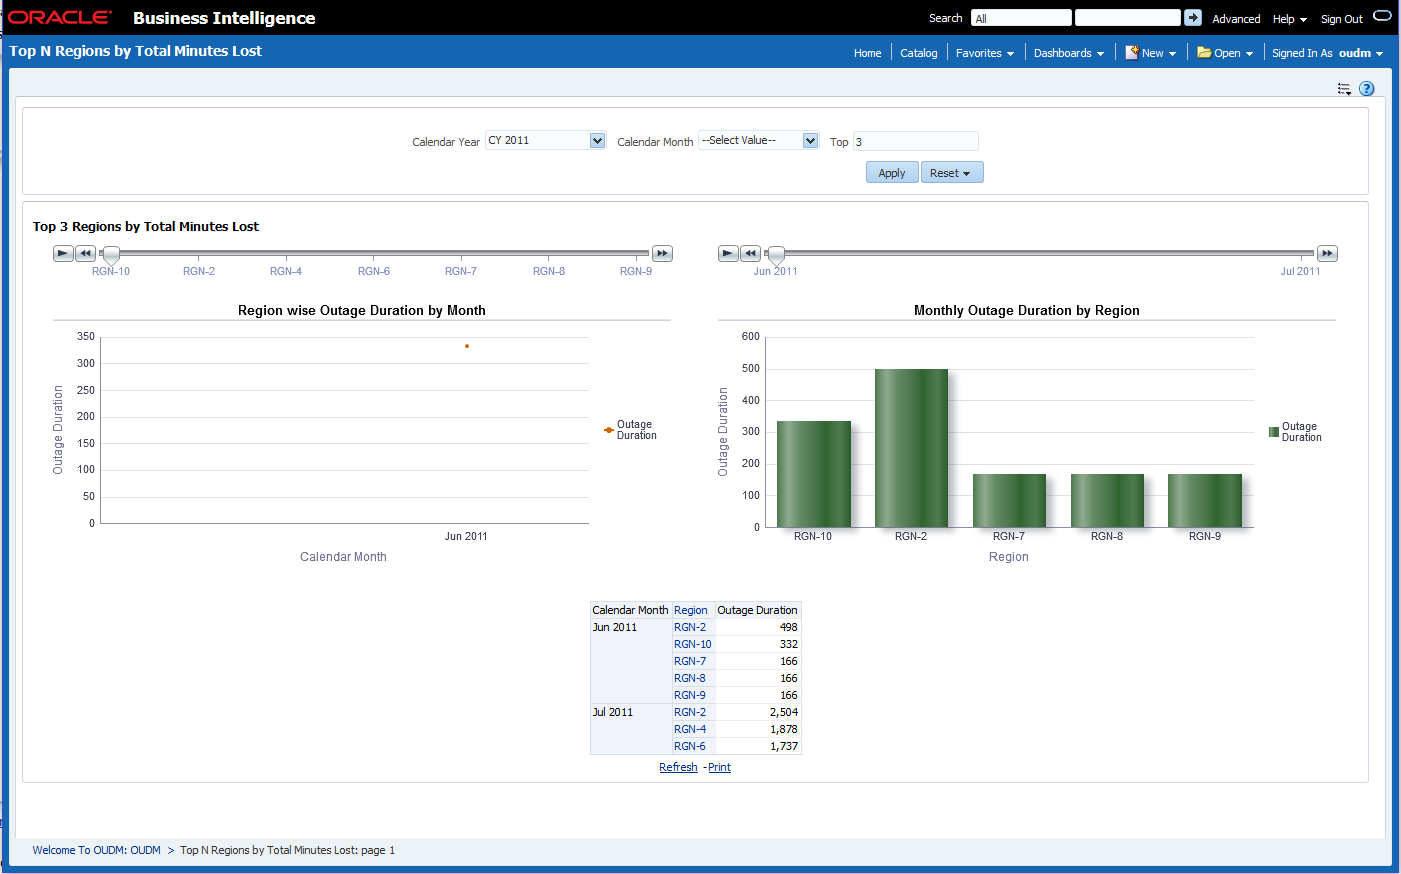Step back on the month slider
1401x874 pixels.
point(750,254)
